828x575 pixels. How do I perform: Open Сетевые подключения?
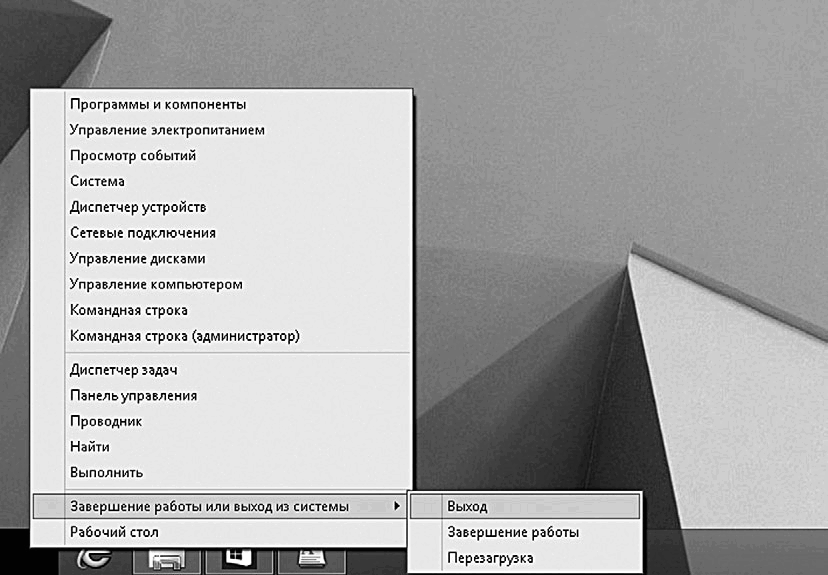(143, 233)
